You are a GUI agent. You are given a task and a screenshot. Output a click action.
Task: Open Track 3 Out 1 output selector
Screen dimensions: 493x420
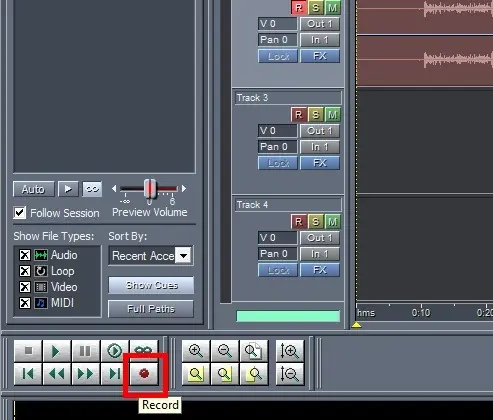click(x=320, y=131)
